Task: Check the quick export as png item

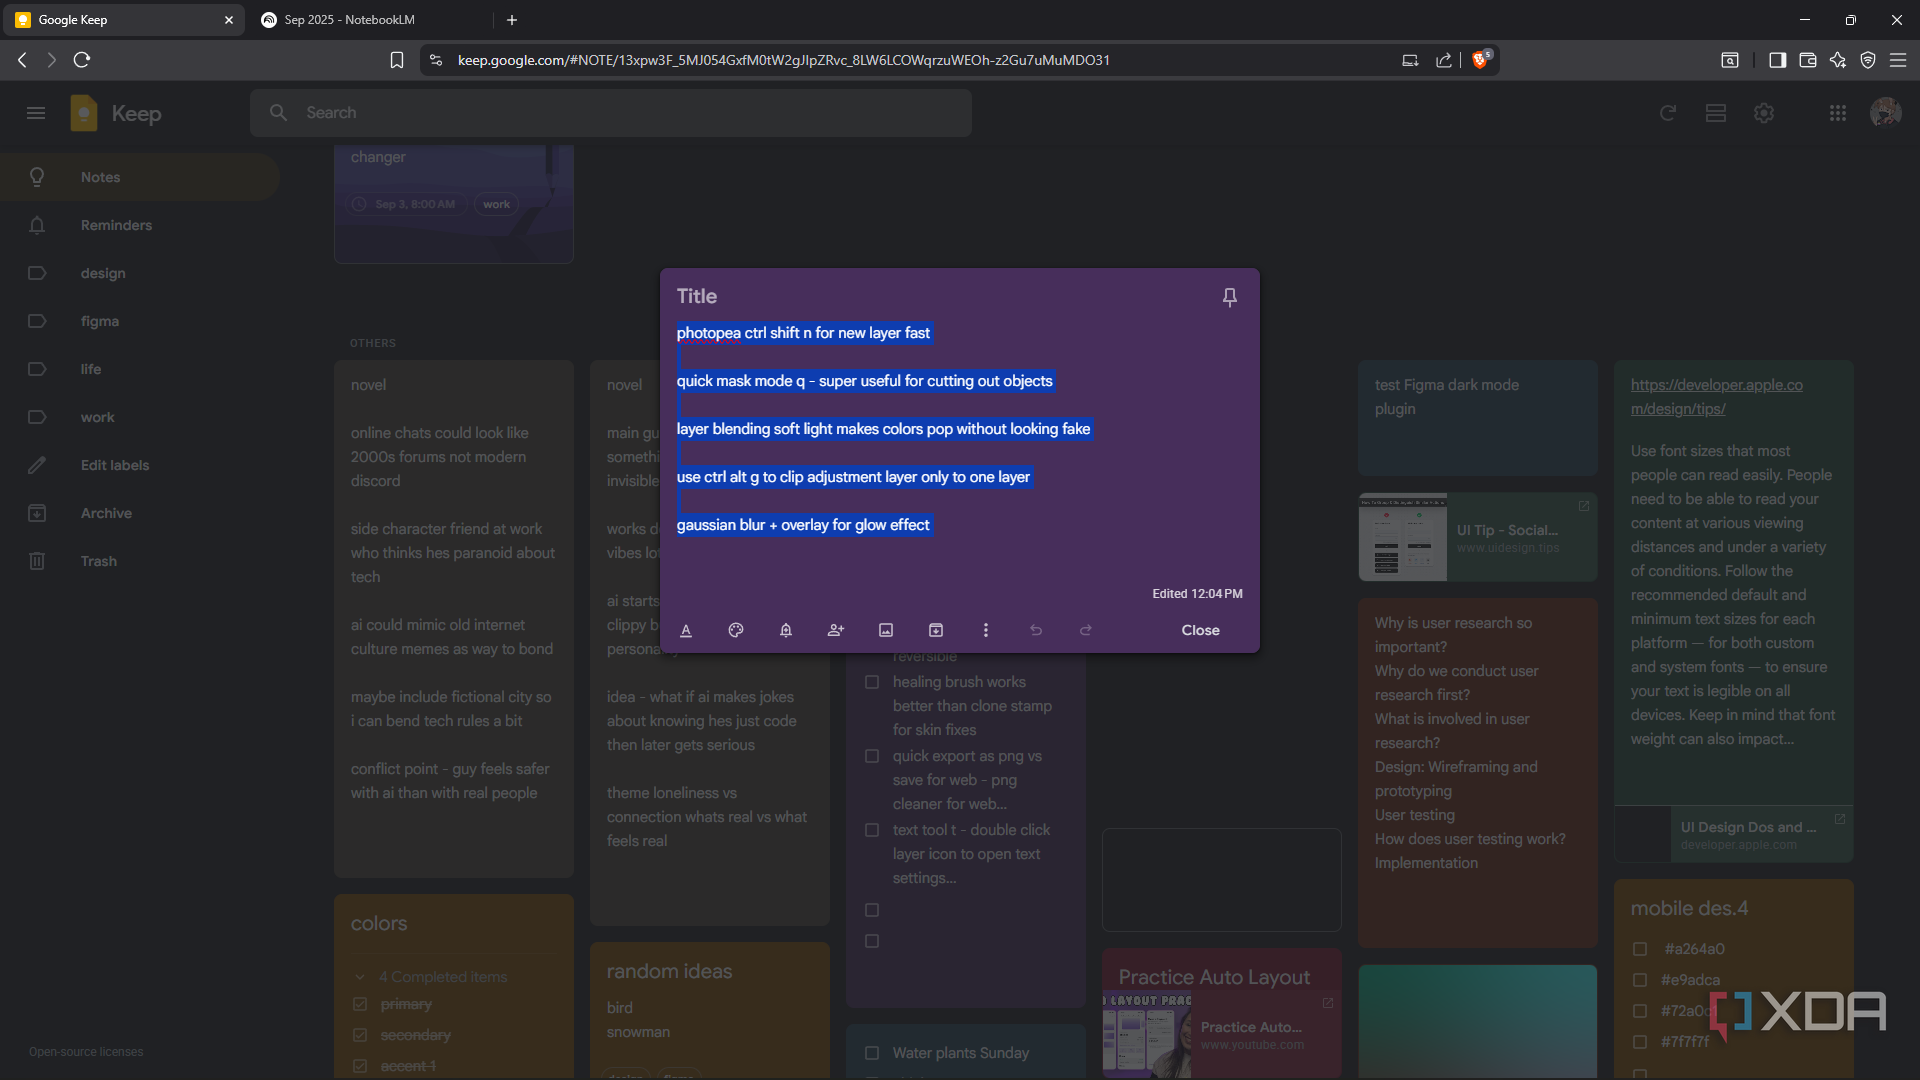Action: click(x=872, y=756)
